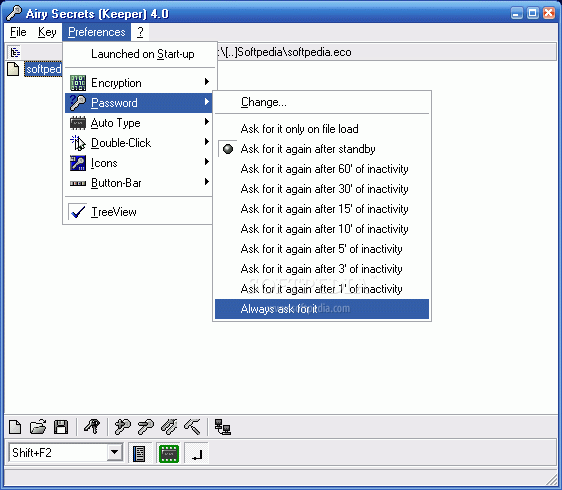Click the blue key icon beside Icons

click(x=78, y=163)
